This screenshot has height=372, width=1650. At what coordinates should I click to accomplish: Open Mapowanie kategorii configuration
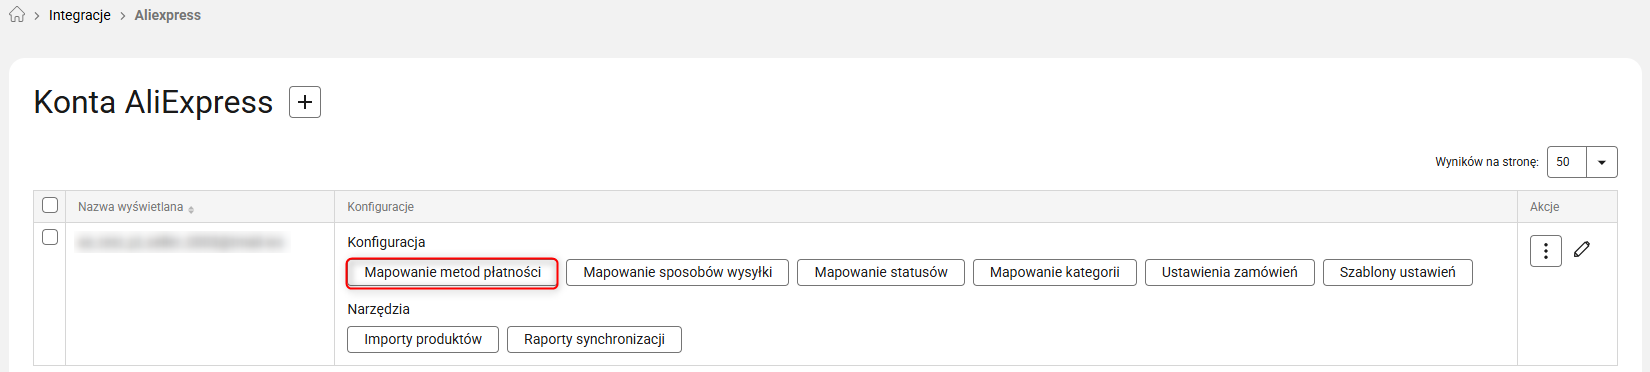pos(1054,272)
